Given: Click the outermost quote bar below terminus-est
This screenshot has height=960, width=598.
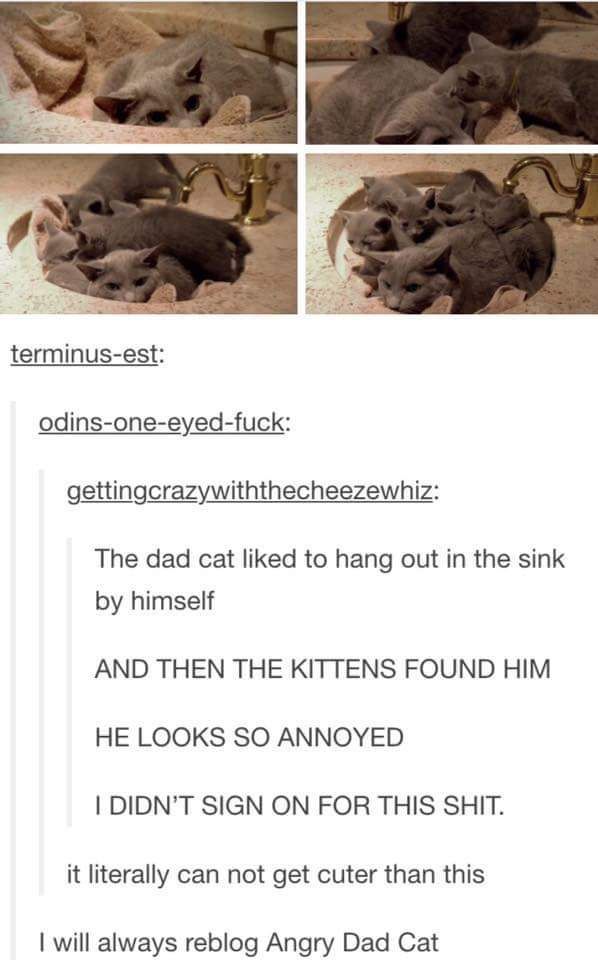Looking at the screenshot, I should click(x=13, y=681).
